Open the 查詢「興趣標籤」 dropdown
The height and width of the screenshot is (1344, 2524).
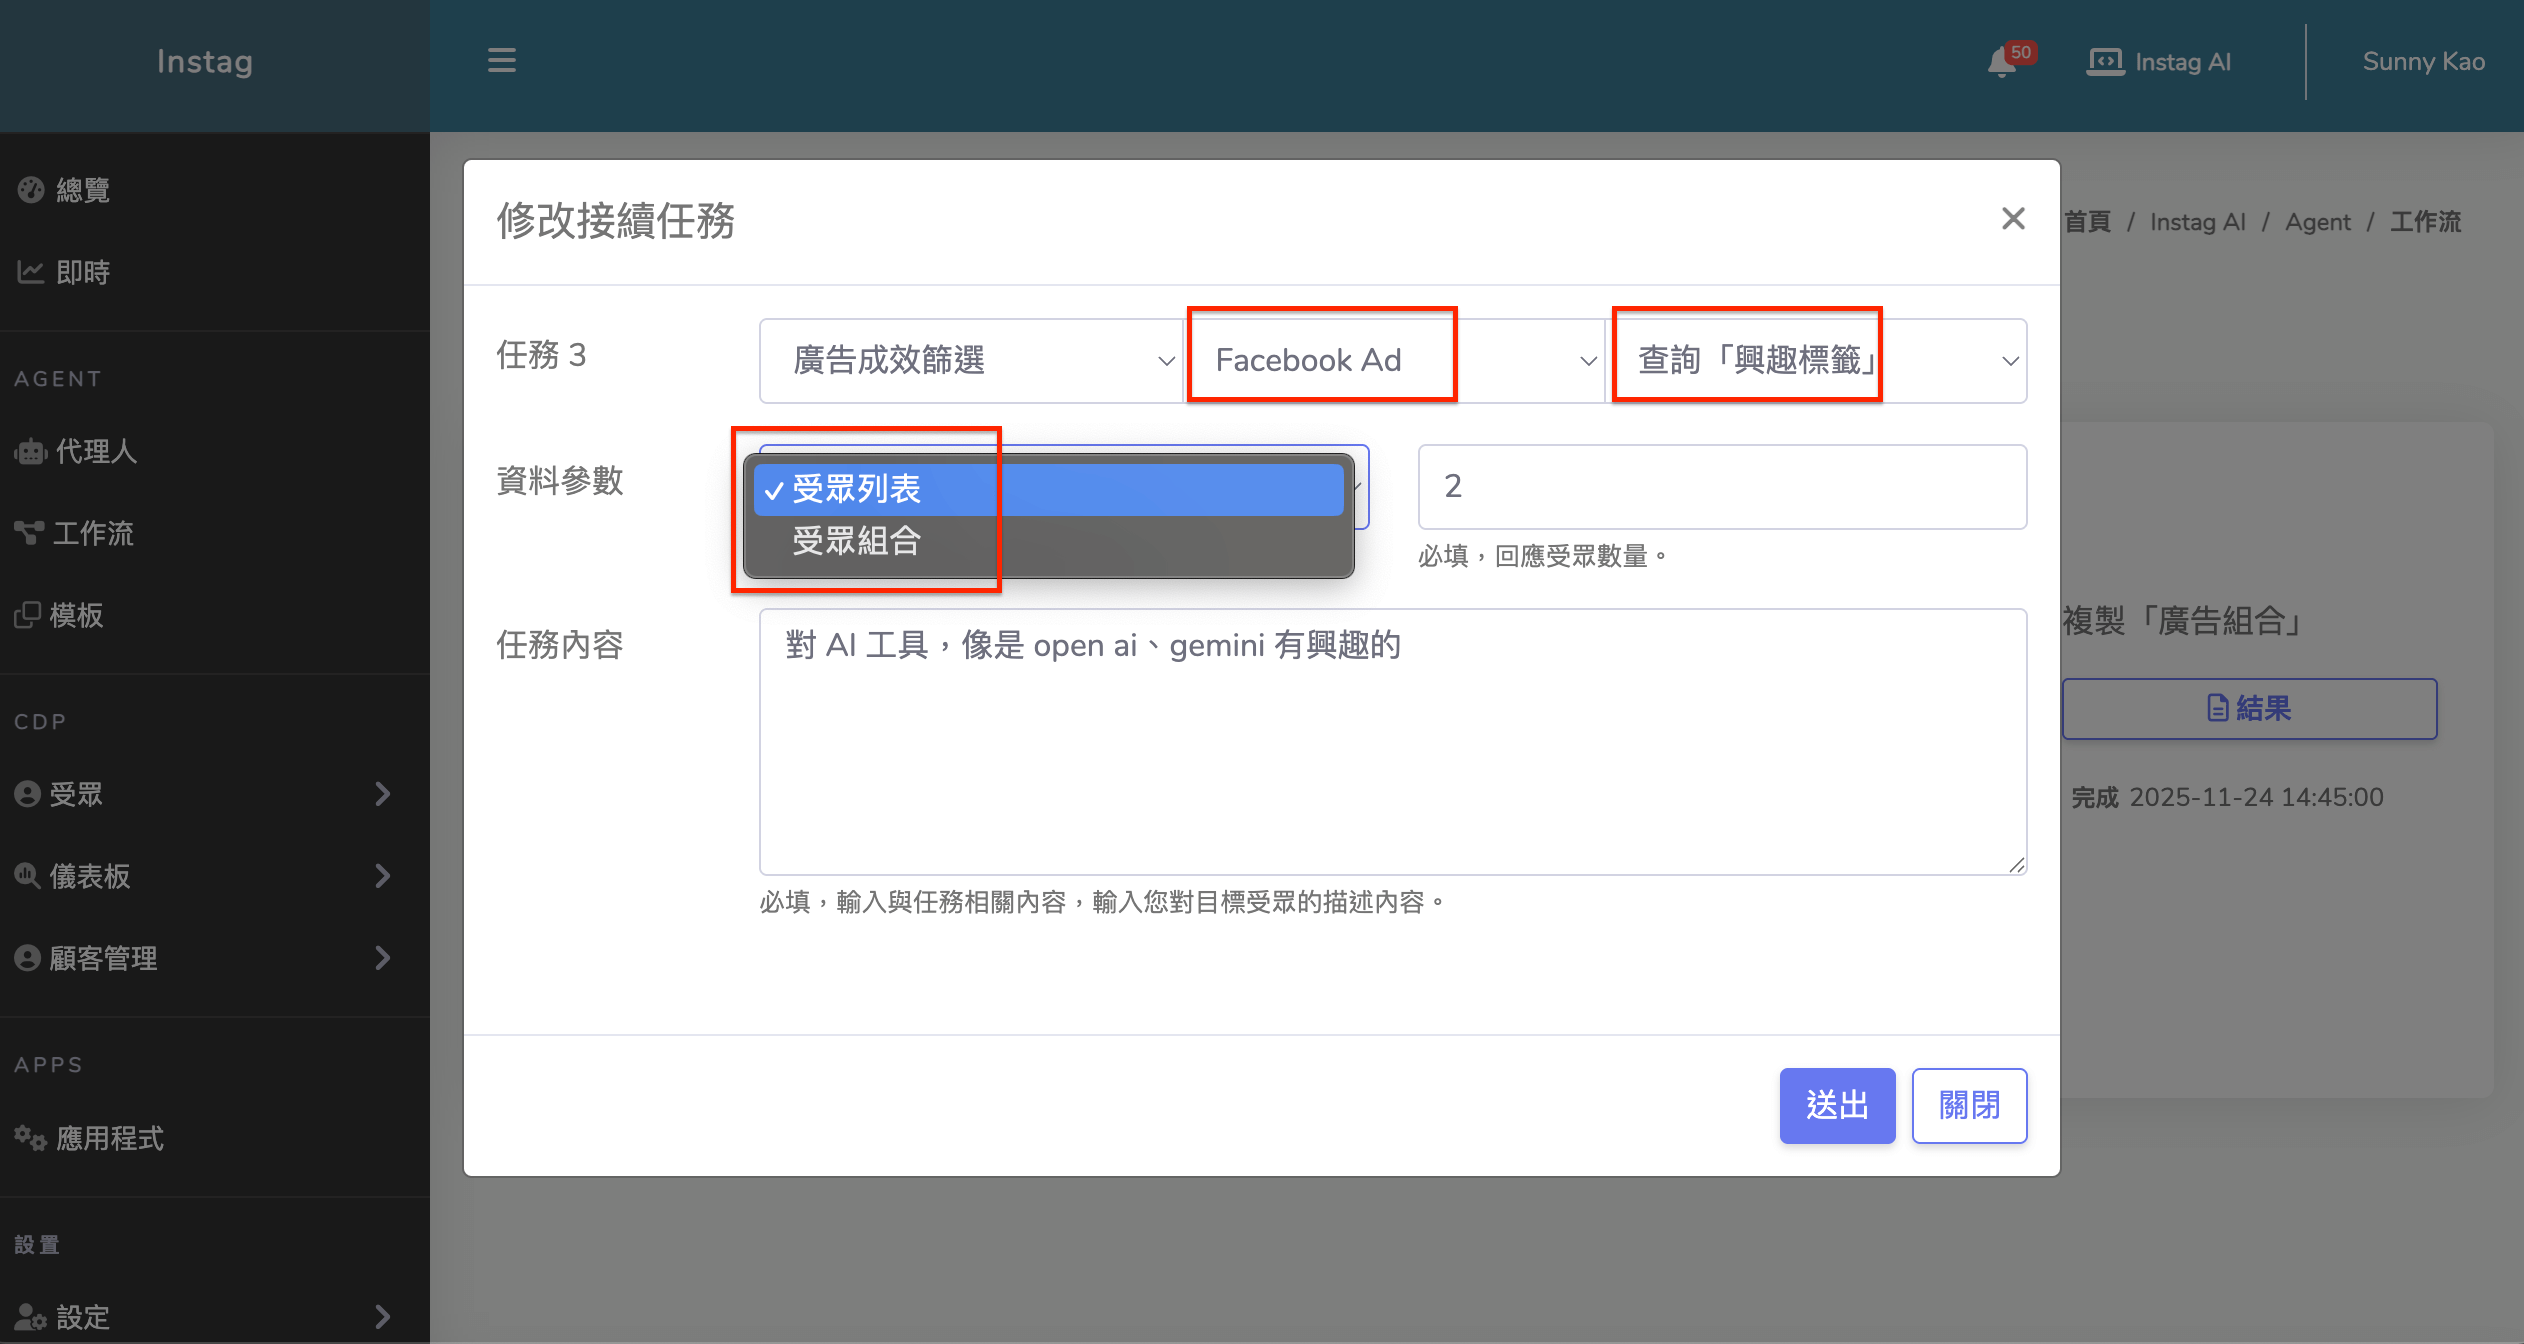[x=1817, y=361]
